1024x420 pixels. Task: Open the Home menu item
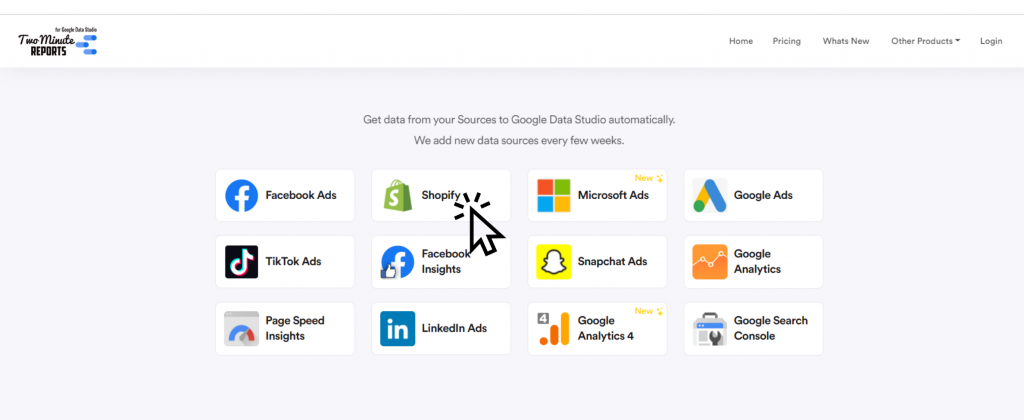(741, 41)
